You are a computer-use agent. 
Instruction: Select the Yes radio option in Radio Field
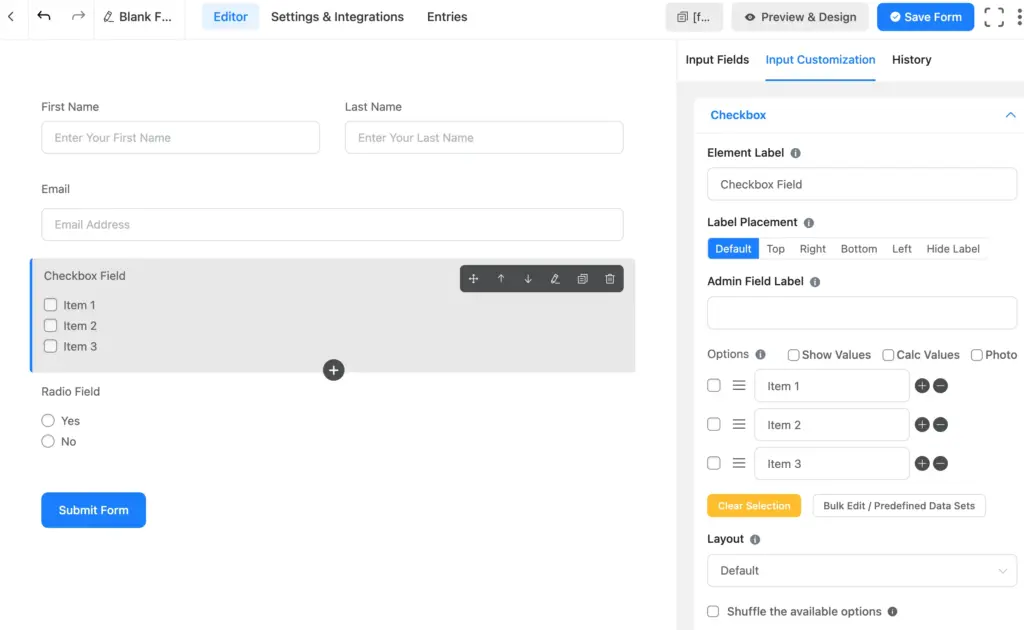[48, 421]
